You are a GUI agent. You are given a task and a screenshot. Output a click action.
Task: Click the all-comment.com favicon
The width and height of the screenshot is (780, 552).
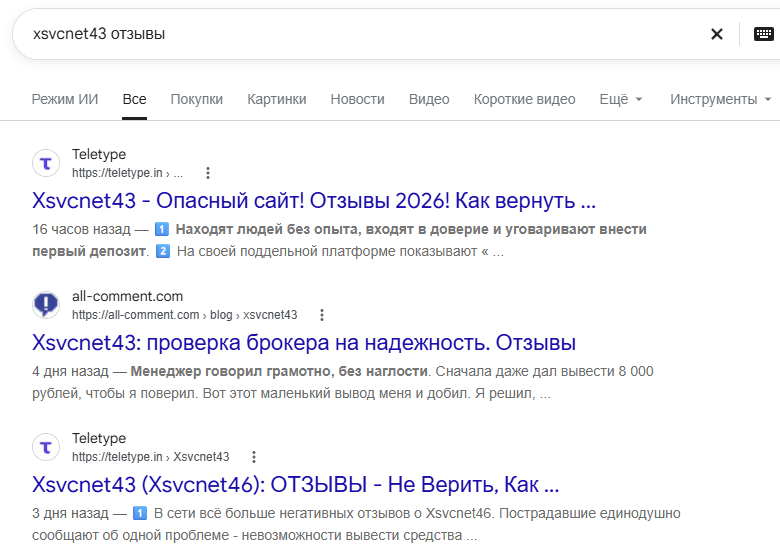(x=46, y=305)
